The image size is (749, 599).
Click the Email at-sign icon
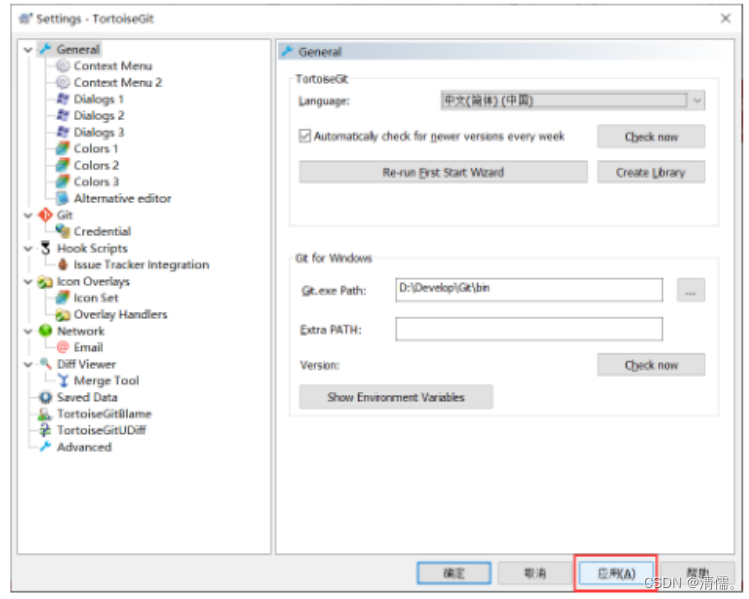[x=63, y=347]
